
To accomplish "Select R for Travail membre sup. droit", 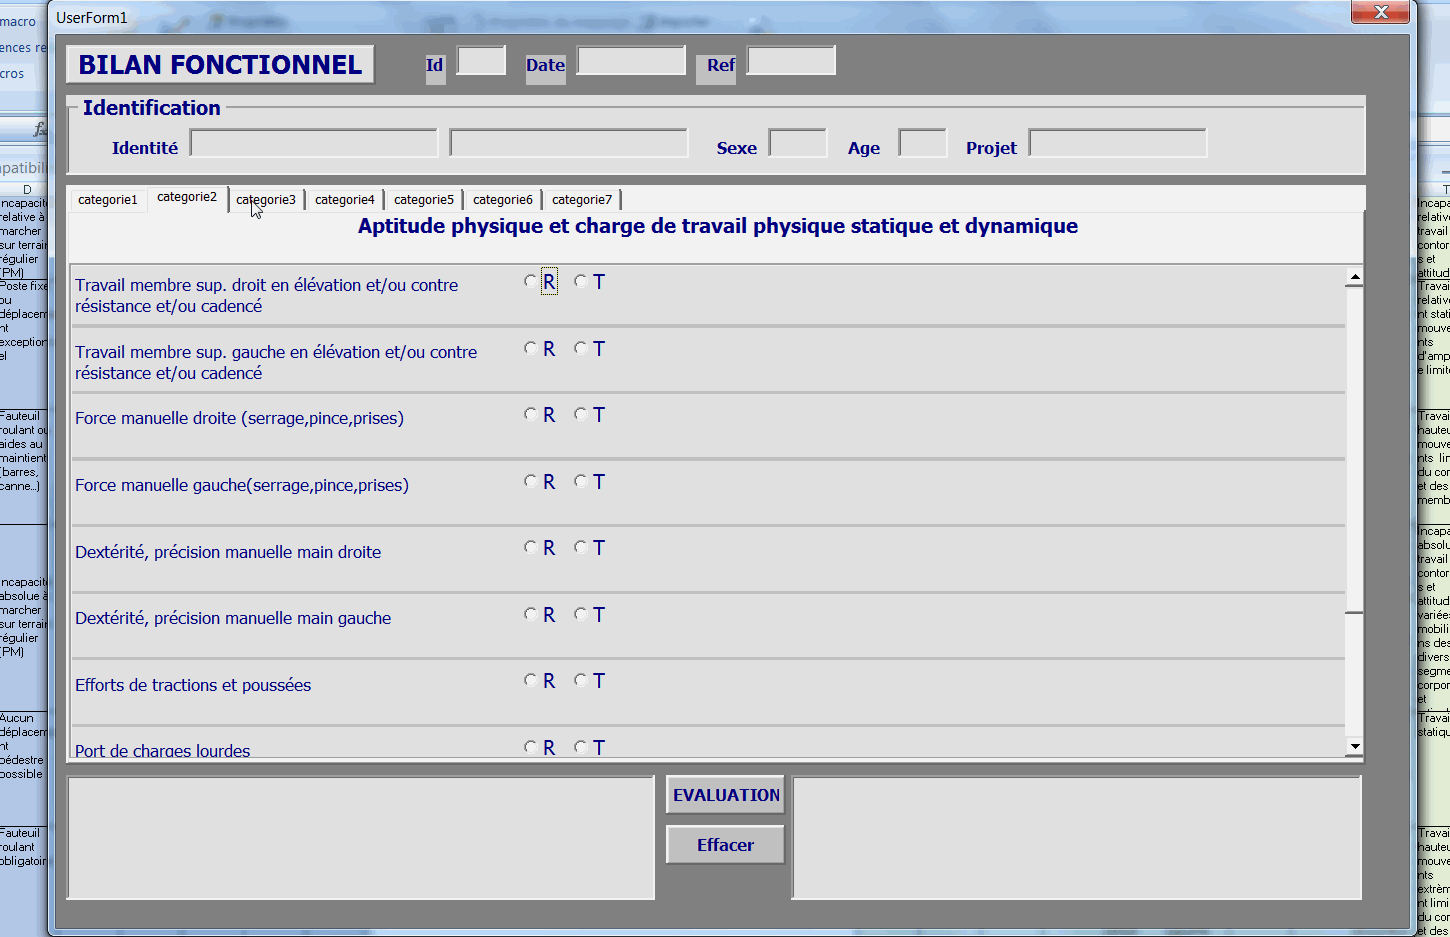I will click(x=531, y=282).
